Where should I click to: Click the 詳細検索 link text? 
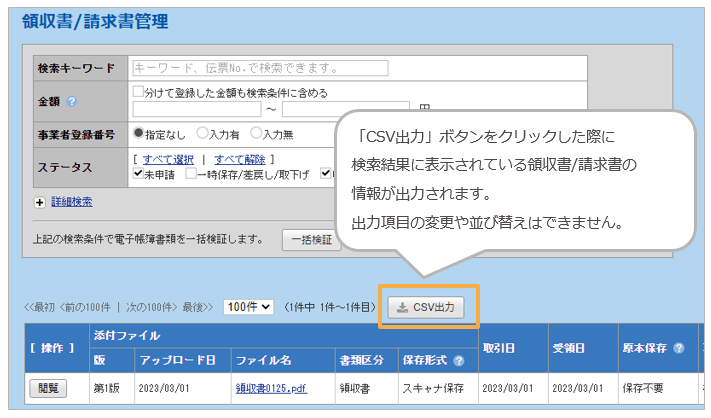71,202
